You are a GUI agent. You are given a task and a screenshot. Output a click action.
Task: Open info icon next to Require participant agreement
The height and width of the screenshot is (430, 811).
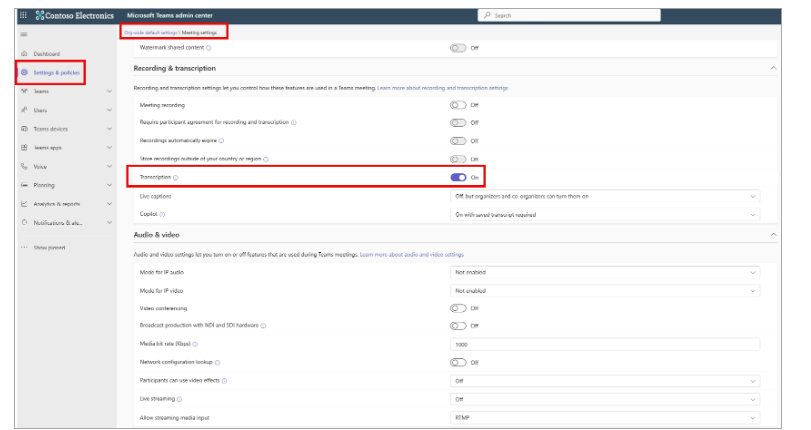[294, 123]
